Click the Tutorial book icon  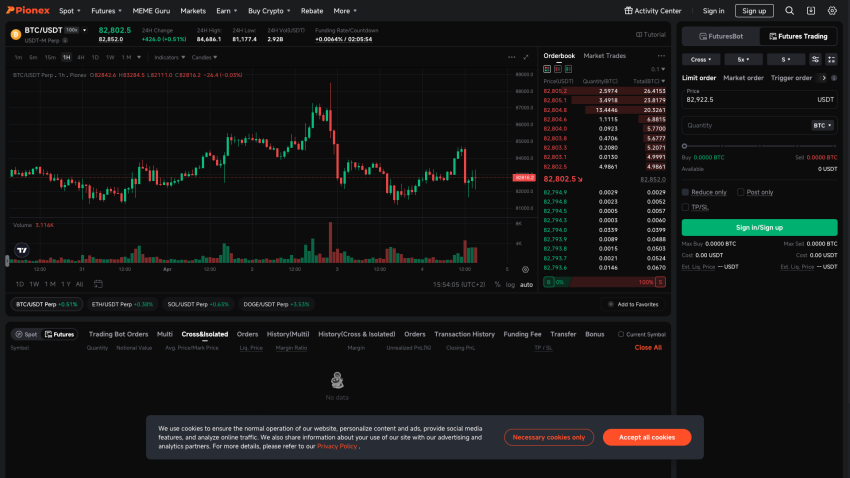click(639, 35)
